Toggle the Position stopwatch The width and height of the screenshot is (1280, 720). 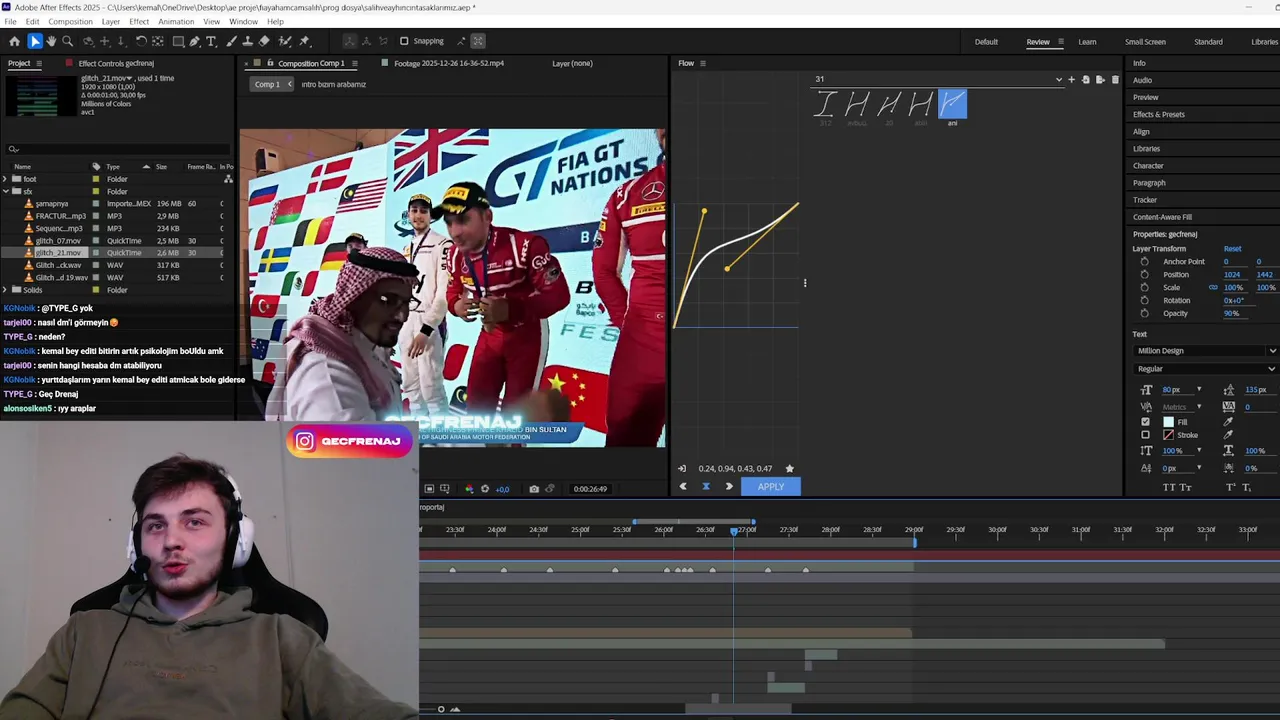tap(1145, 274)
